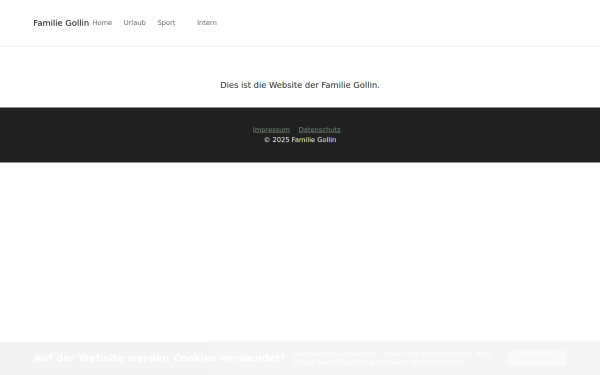Open the Home menu item
This screenshot has width=600, height=375.
pyautogui.click(x=102, y=23)
